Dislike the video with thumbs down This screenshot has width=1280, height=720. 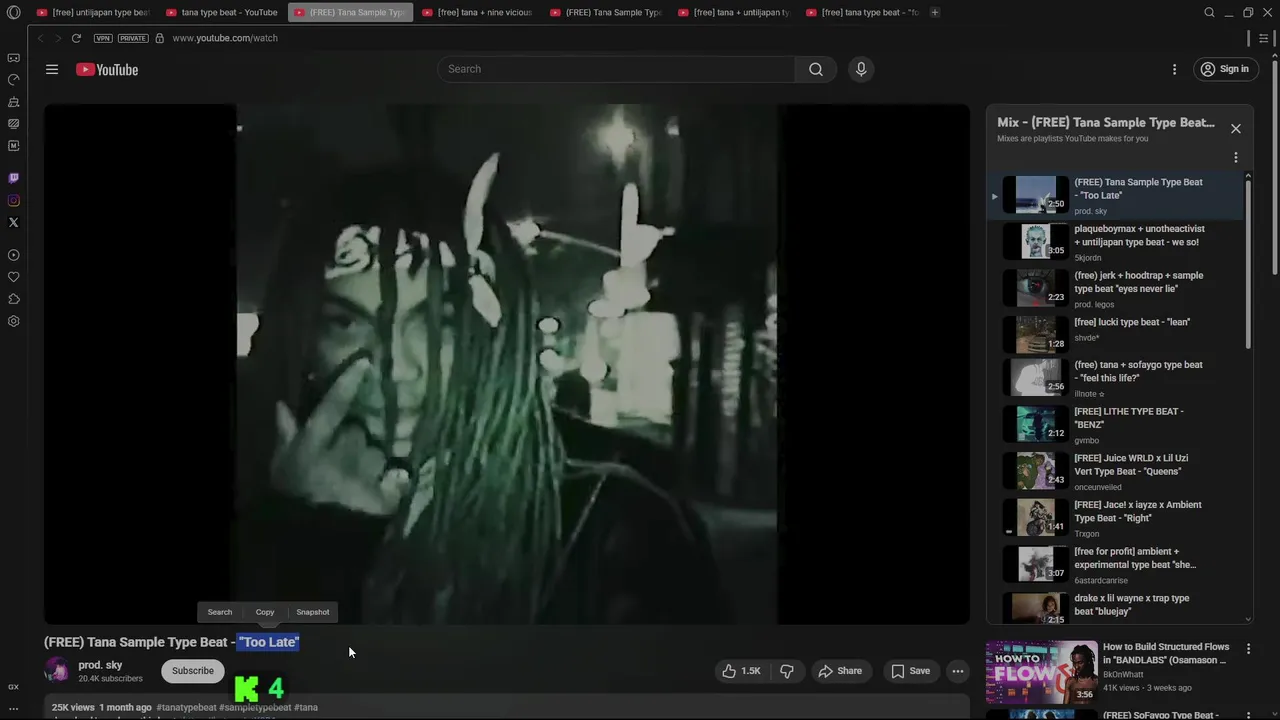tap(787, 671)
